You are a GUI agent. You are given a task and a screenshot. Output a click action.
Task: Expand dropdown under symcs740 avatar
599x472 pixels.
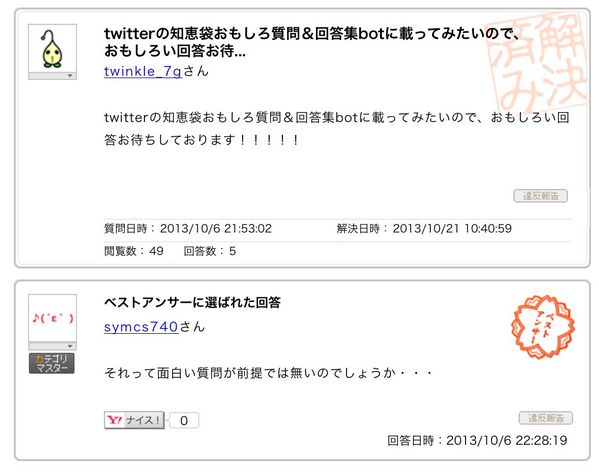(52, 346)
